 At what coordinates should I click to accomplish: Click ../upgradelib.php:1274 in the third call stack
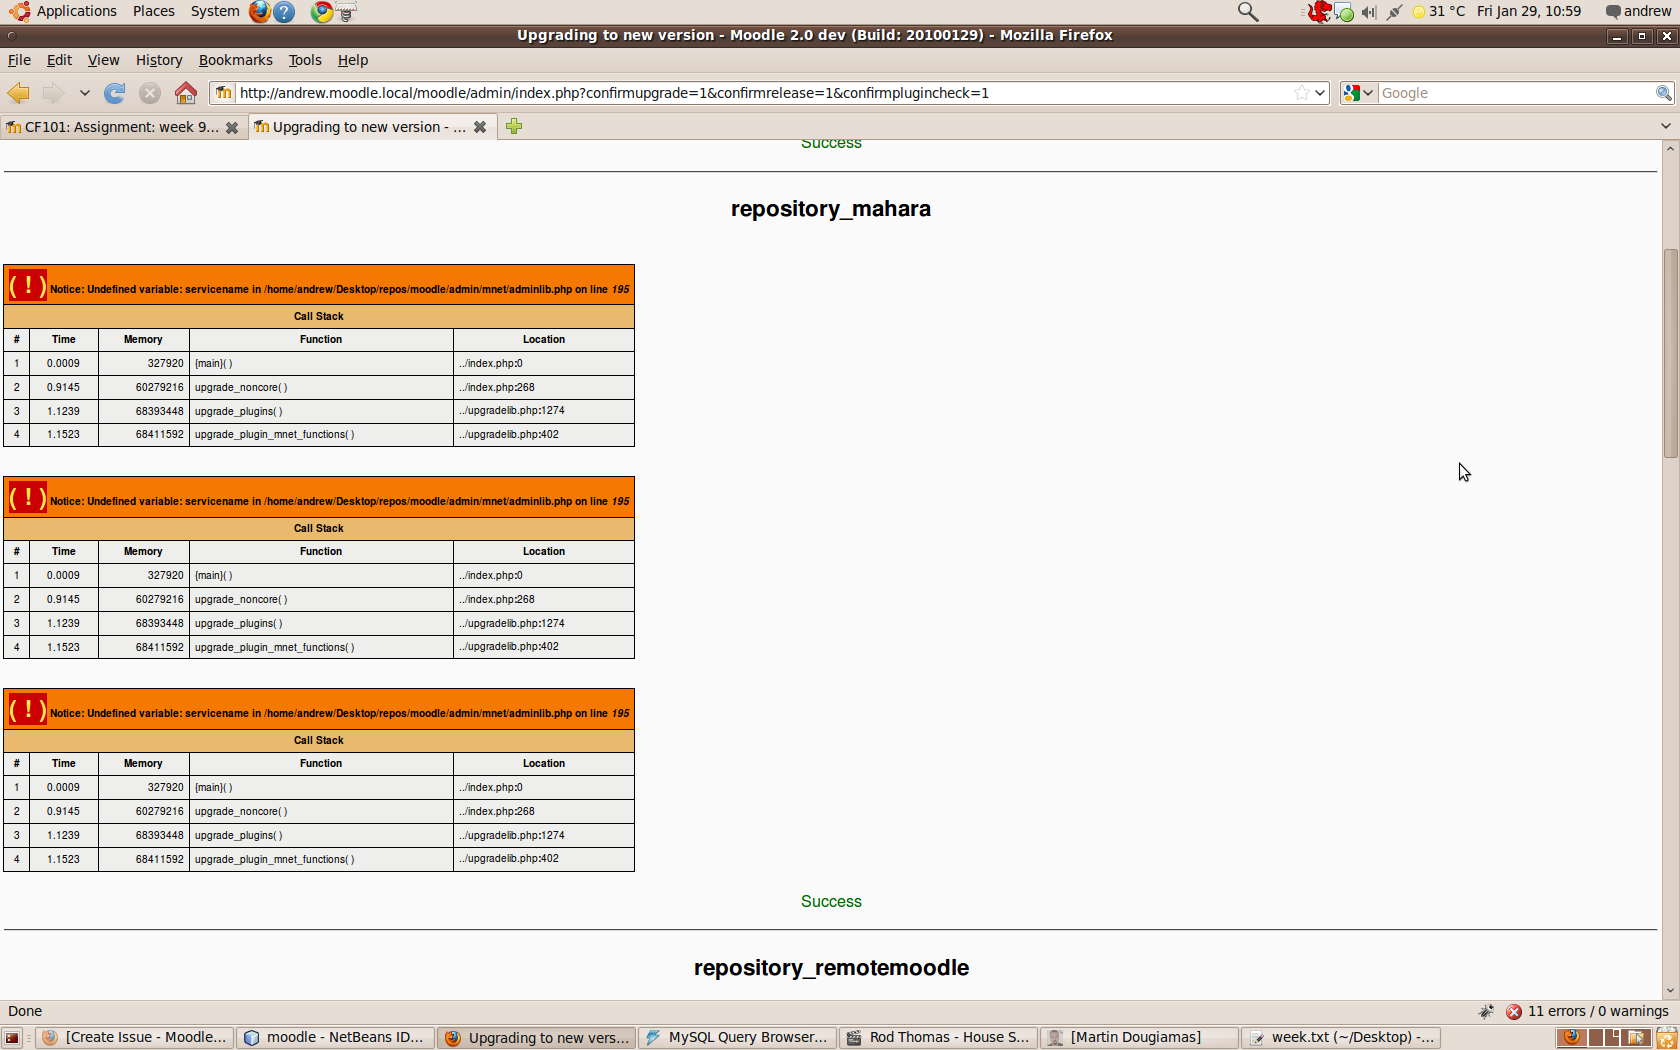[x=512, y=835]
